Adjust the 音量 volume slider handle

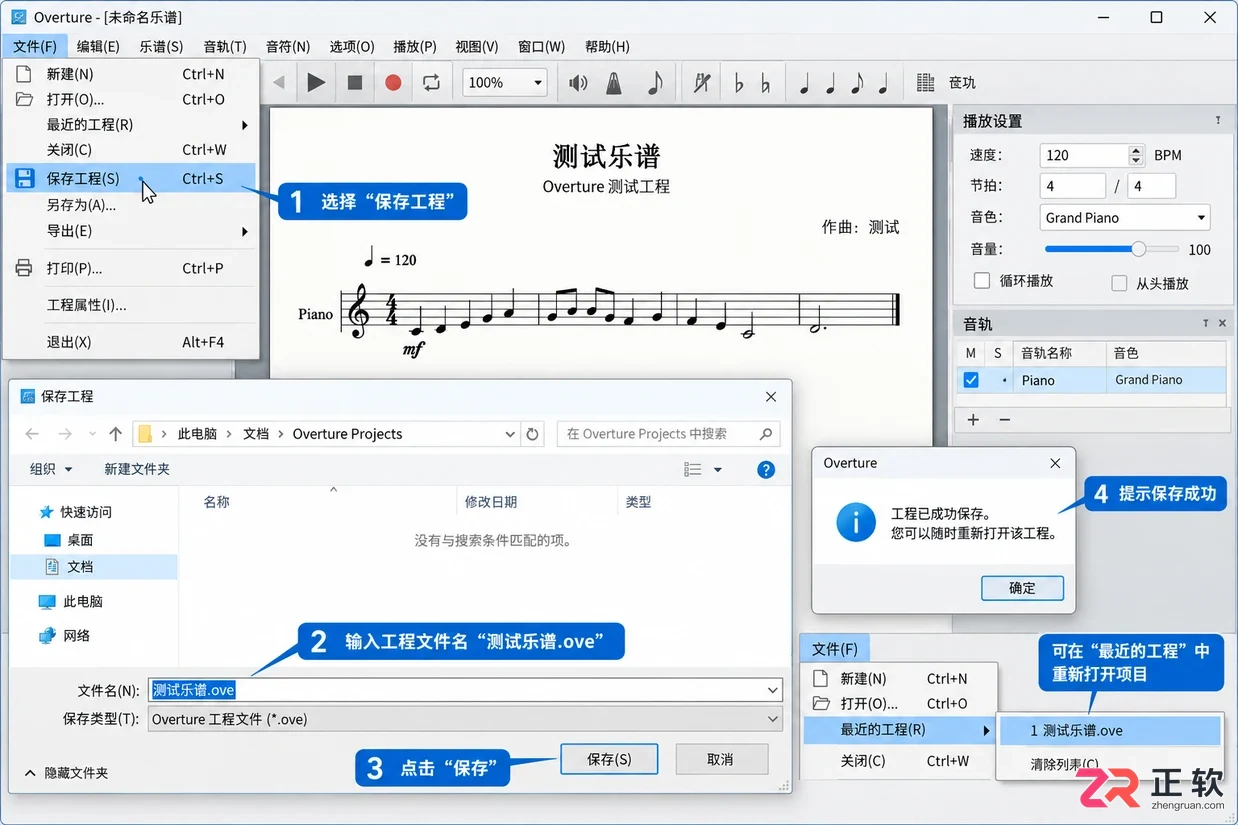pyautogui.click(x=1139, y=249)
